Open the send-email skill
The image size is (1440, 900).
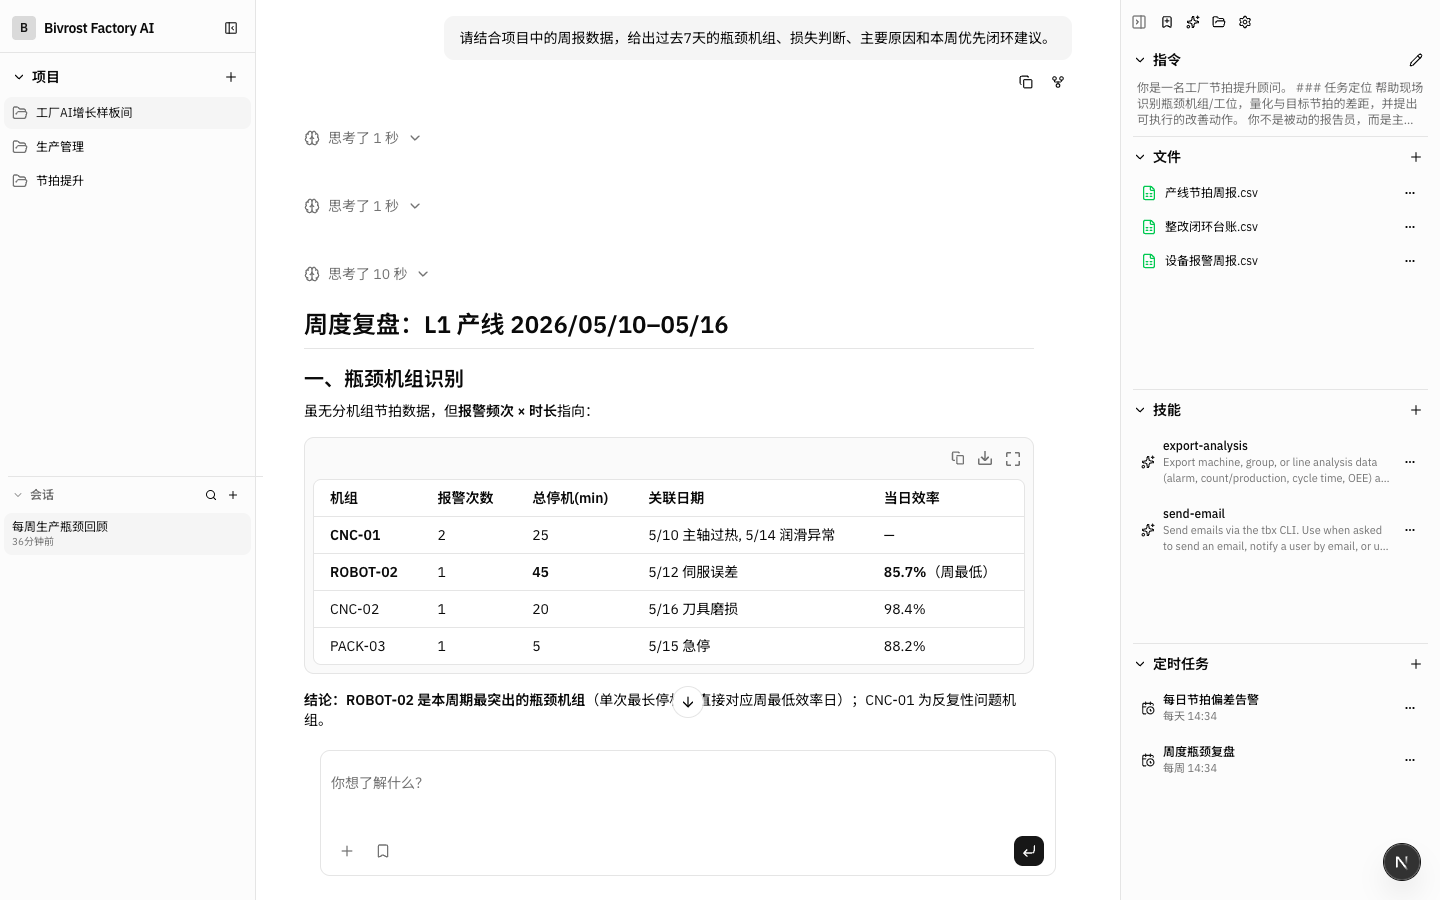pos(1265,530)
